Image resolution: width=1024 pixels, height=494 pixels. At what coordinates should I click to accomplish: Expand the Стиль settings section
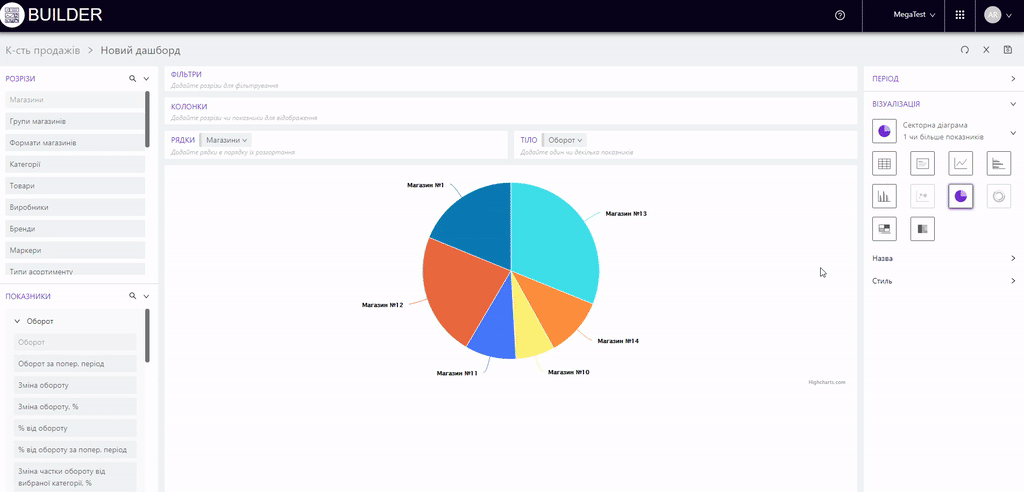(x=1012, y=281)
